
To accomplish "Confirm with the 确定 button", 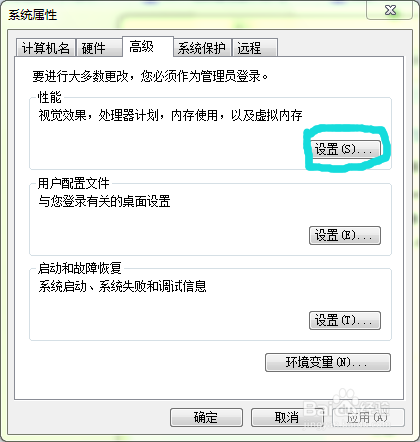I will click(x=206, y=418).
